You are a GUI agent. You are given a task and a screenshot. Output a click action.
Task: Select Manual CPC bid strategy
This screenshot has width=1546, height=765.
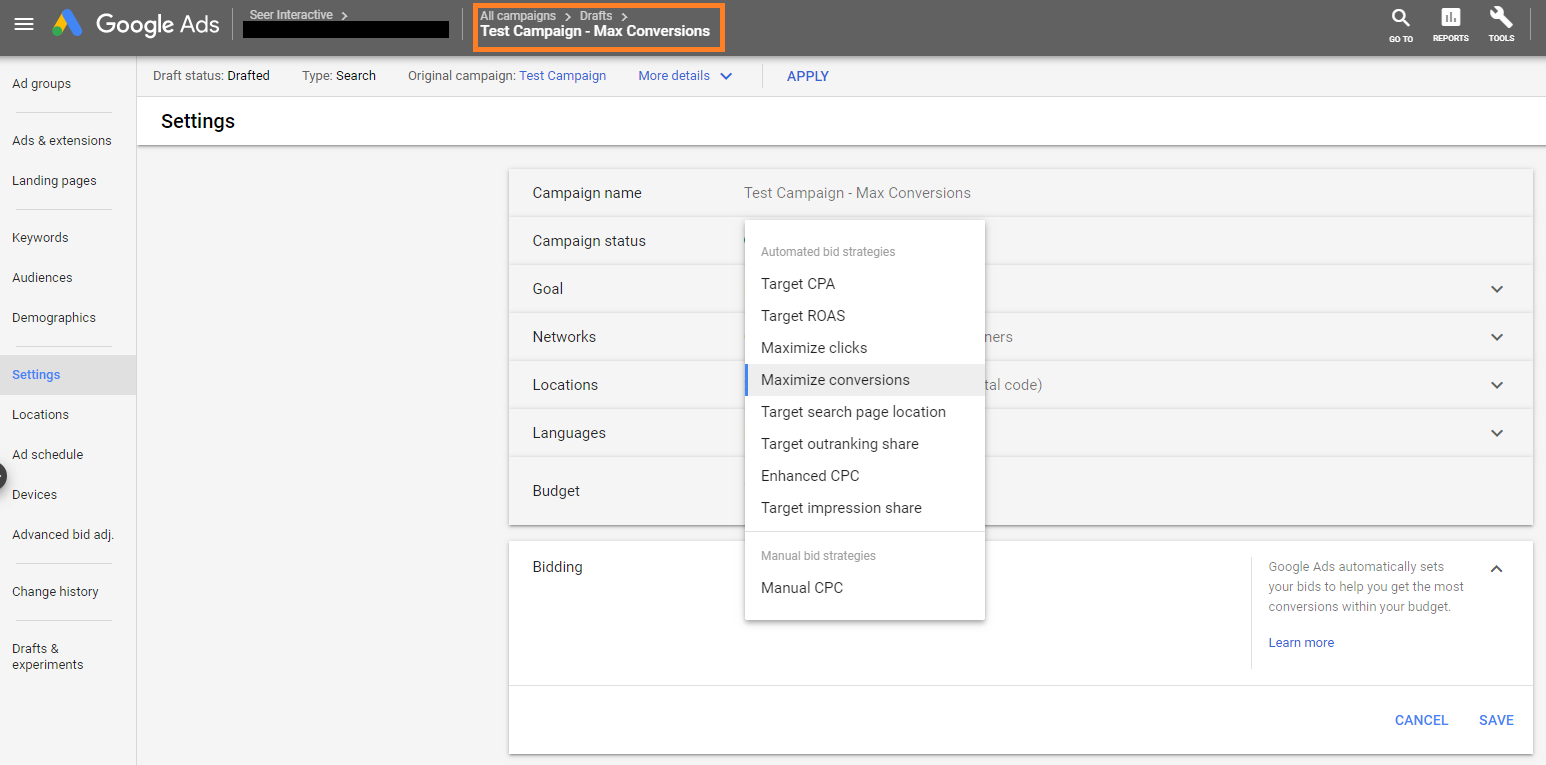pyautogui.click(x=801, y=588)
